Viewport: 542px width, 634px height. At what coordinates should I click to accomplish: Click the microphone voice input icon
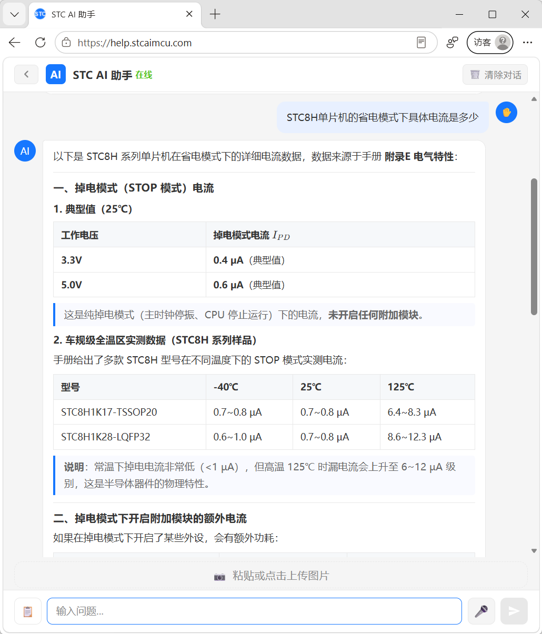tap(481, 611)
